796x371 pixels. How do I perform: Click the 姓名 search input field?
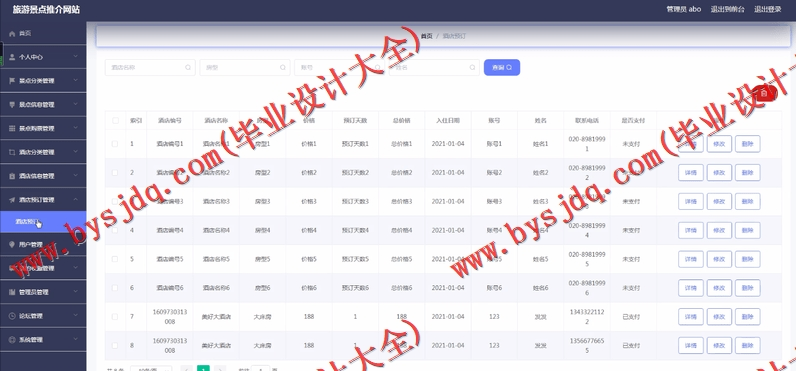[x=434, y=68]
